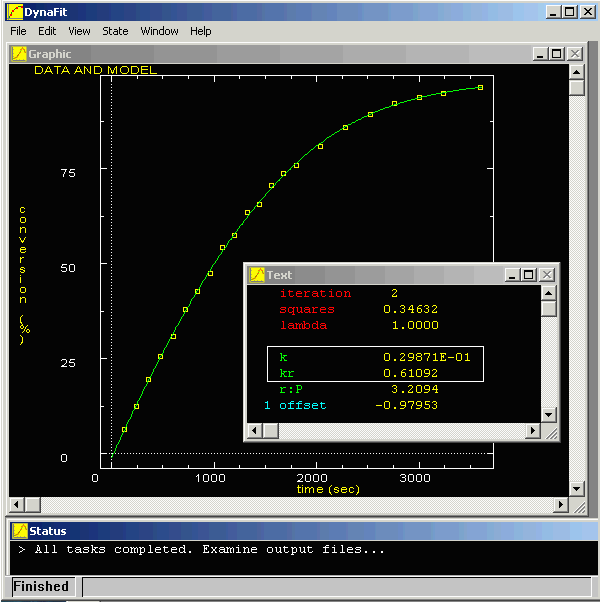Open the Window menu

pyautogui.click(x=159, y=31)
